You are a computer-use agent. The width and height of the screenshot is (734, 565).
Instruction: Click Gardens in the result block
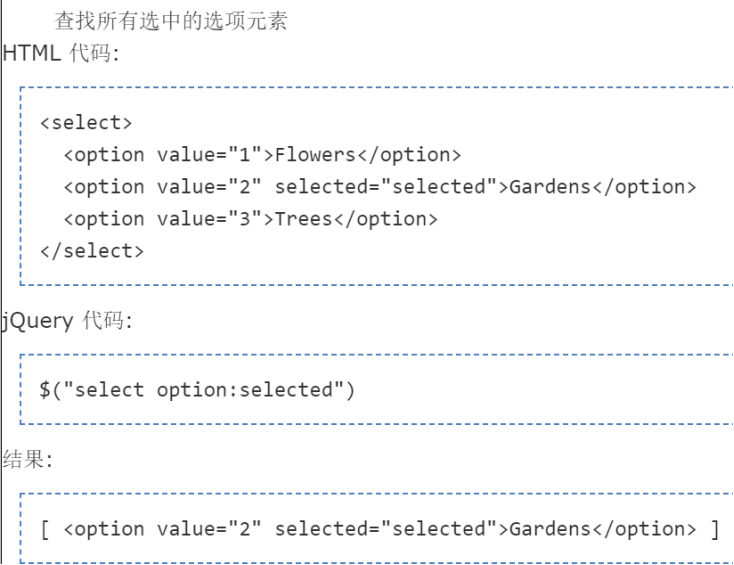[550, 529]
